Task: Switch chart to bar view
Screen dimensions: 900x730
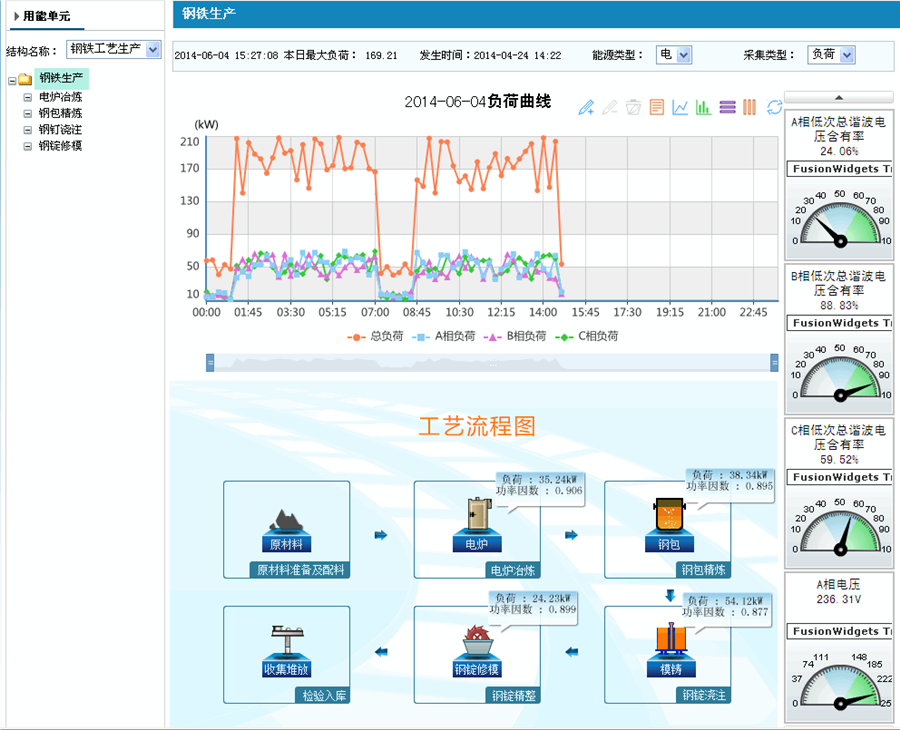Action: tap(703, 107)
